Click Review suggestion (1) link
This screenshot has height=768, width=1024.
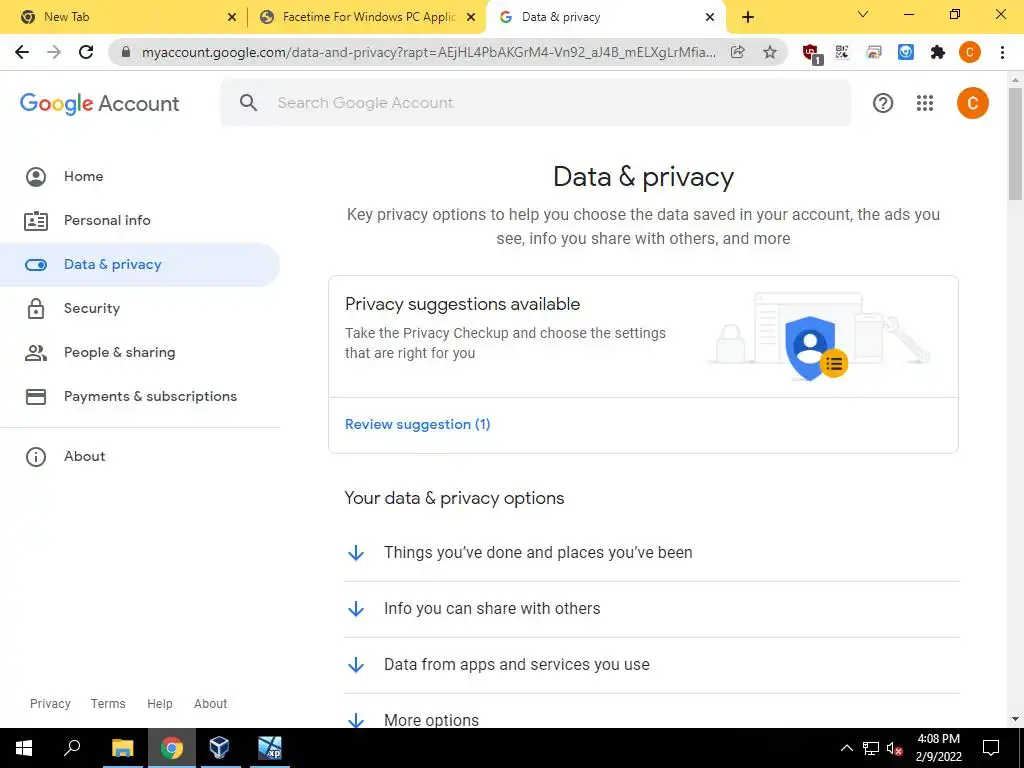pos(417,424)
